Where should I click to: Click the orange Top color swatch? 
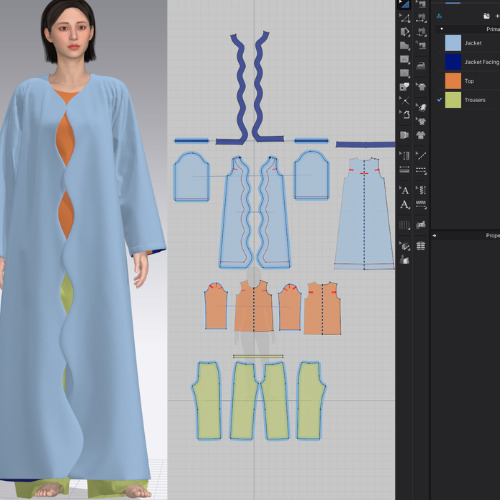tap(453, 81)
